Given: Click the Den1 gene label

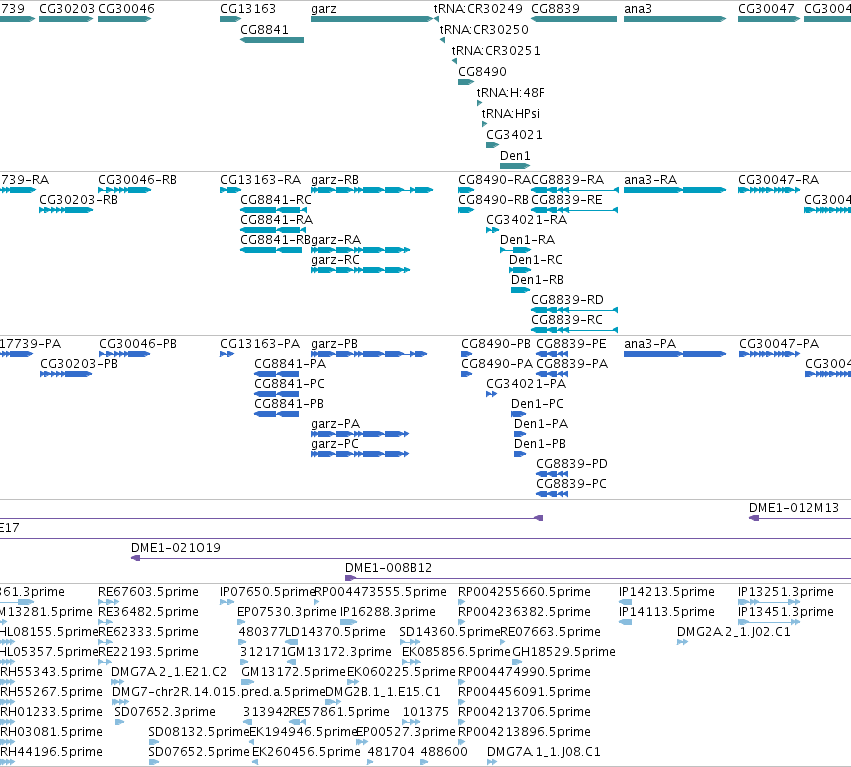Looking at the screenshot, I should [x=515, y=156].
